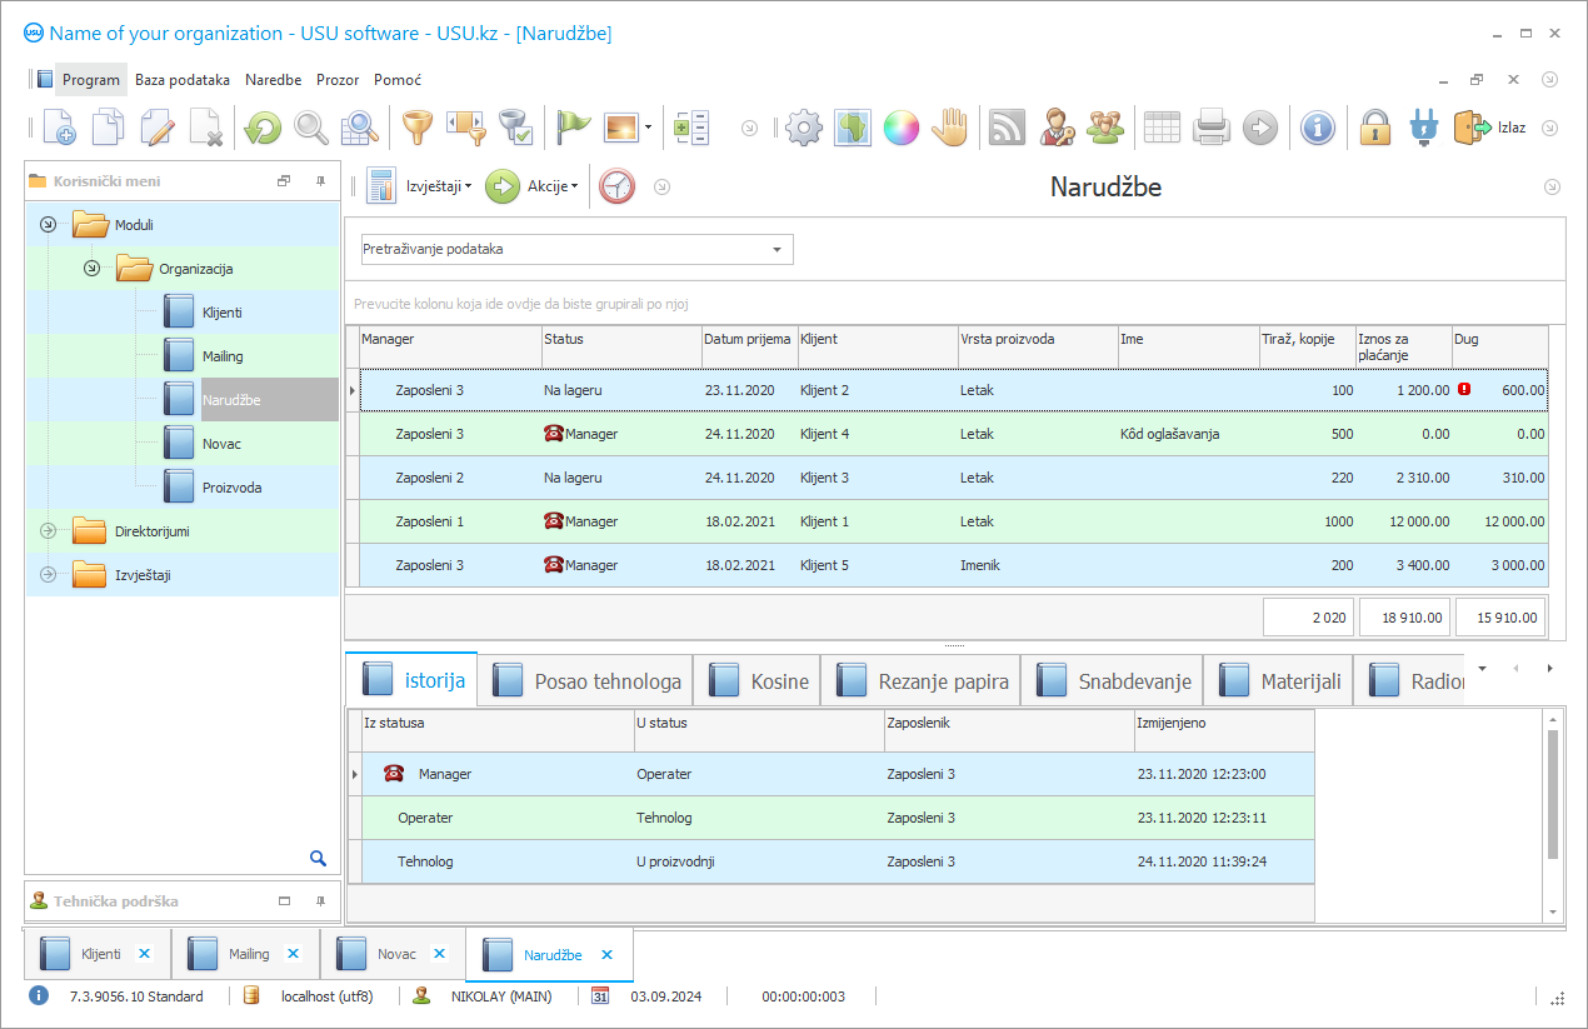
Task: Click the RSS feed icon
Action: (x=1007, y=128)
